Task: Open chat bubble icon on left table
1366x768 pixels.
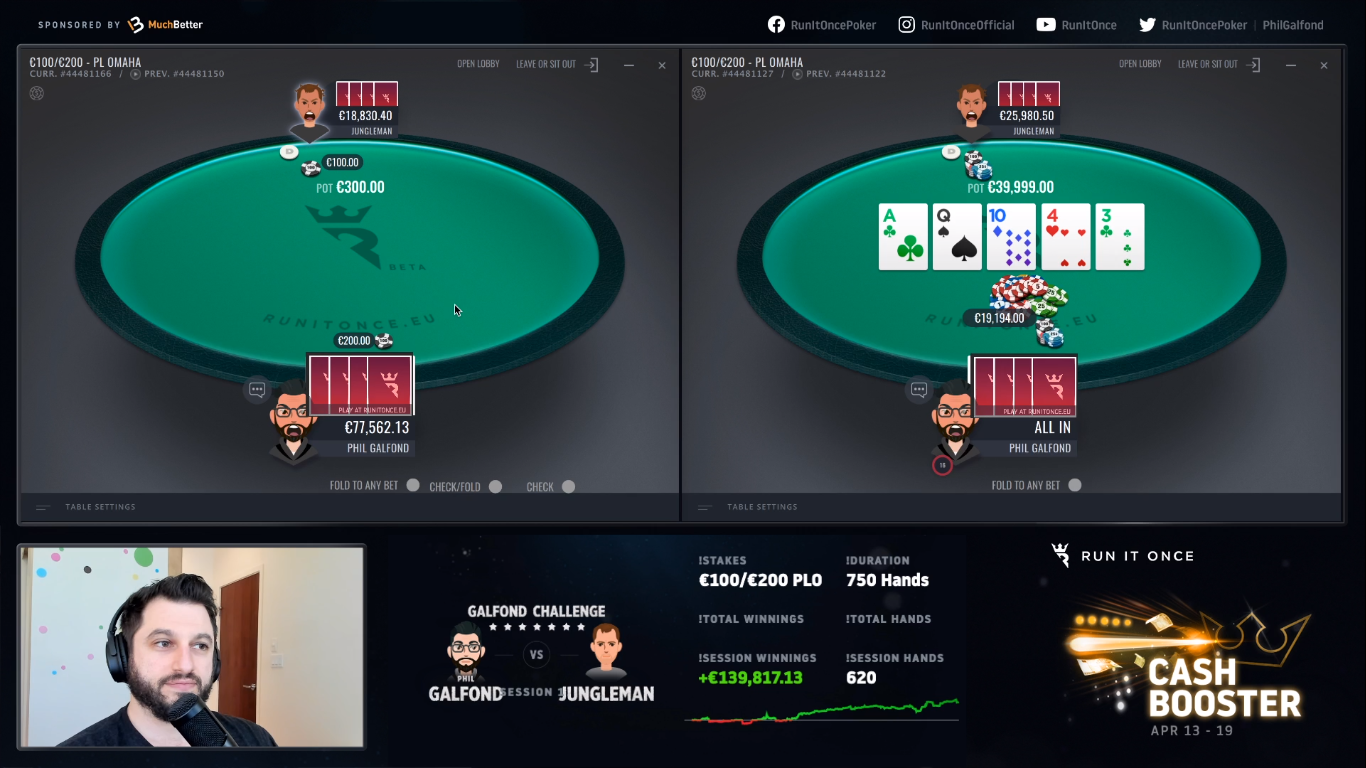Action: pos(257,390)
